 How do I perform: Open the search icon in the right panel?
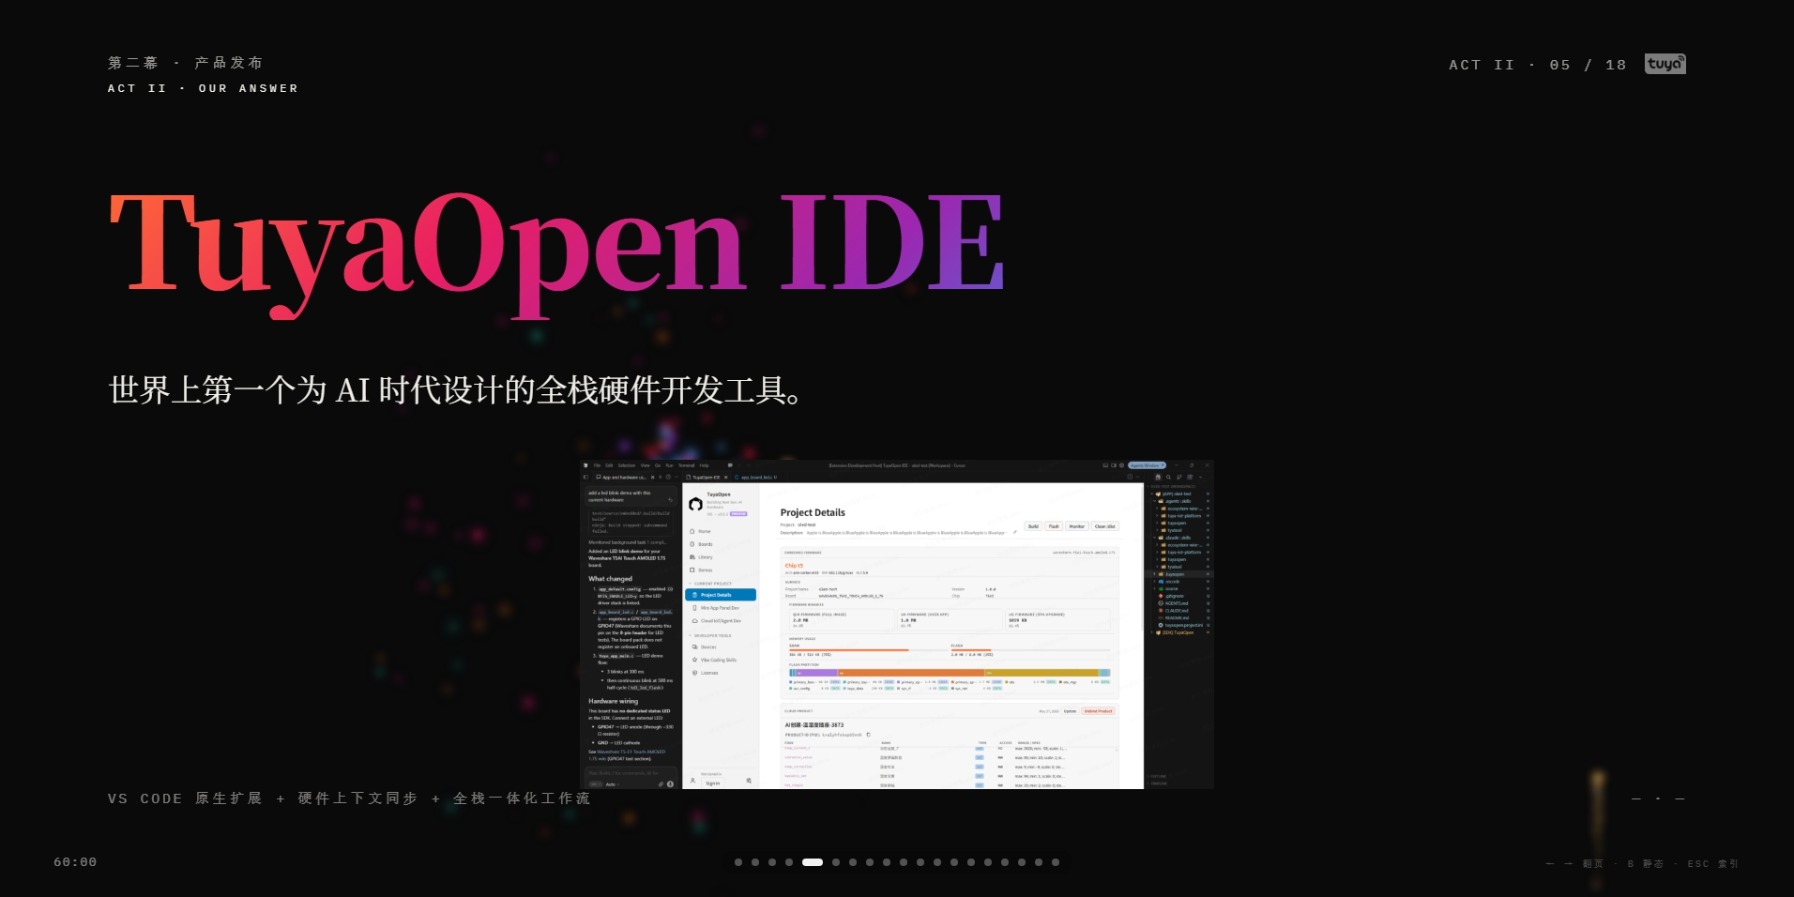click(1168, 477)
